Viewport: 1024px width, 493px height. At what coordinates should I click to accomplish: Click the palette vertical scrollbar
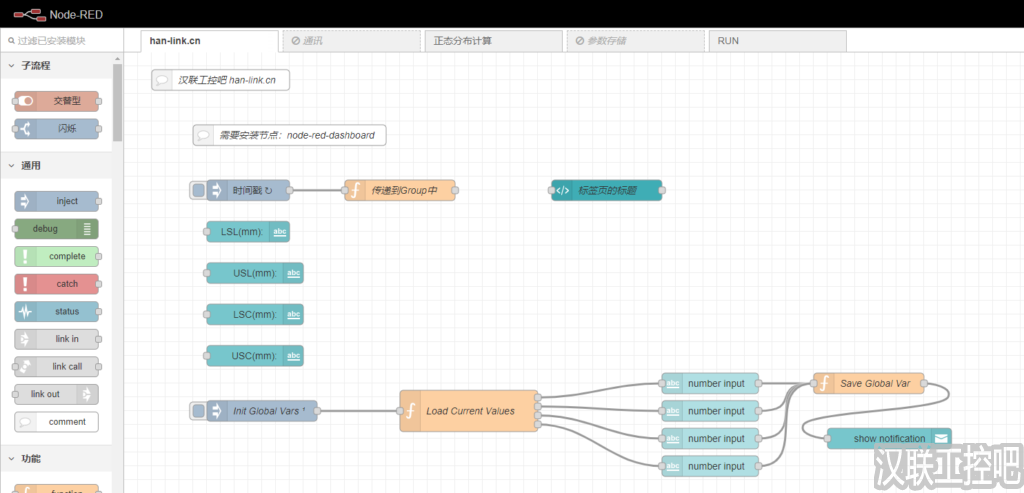point(118,101)
